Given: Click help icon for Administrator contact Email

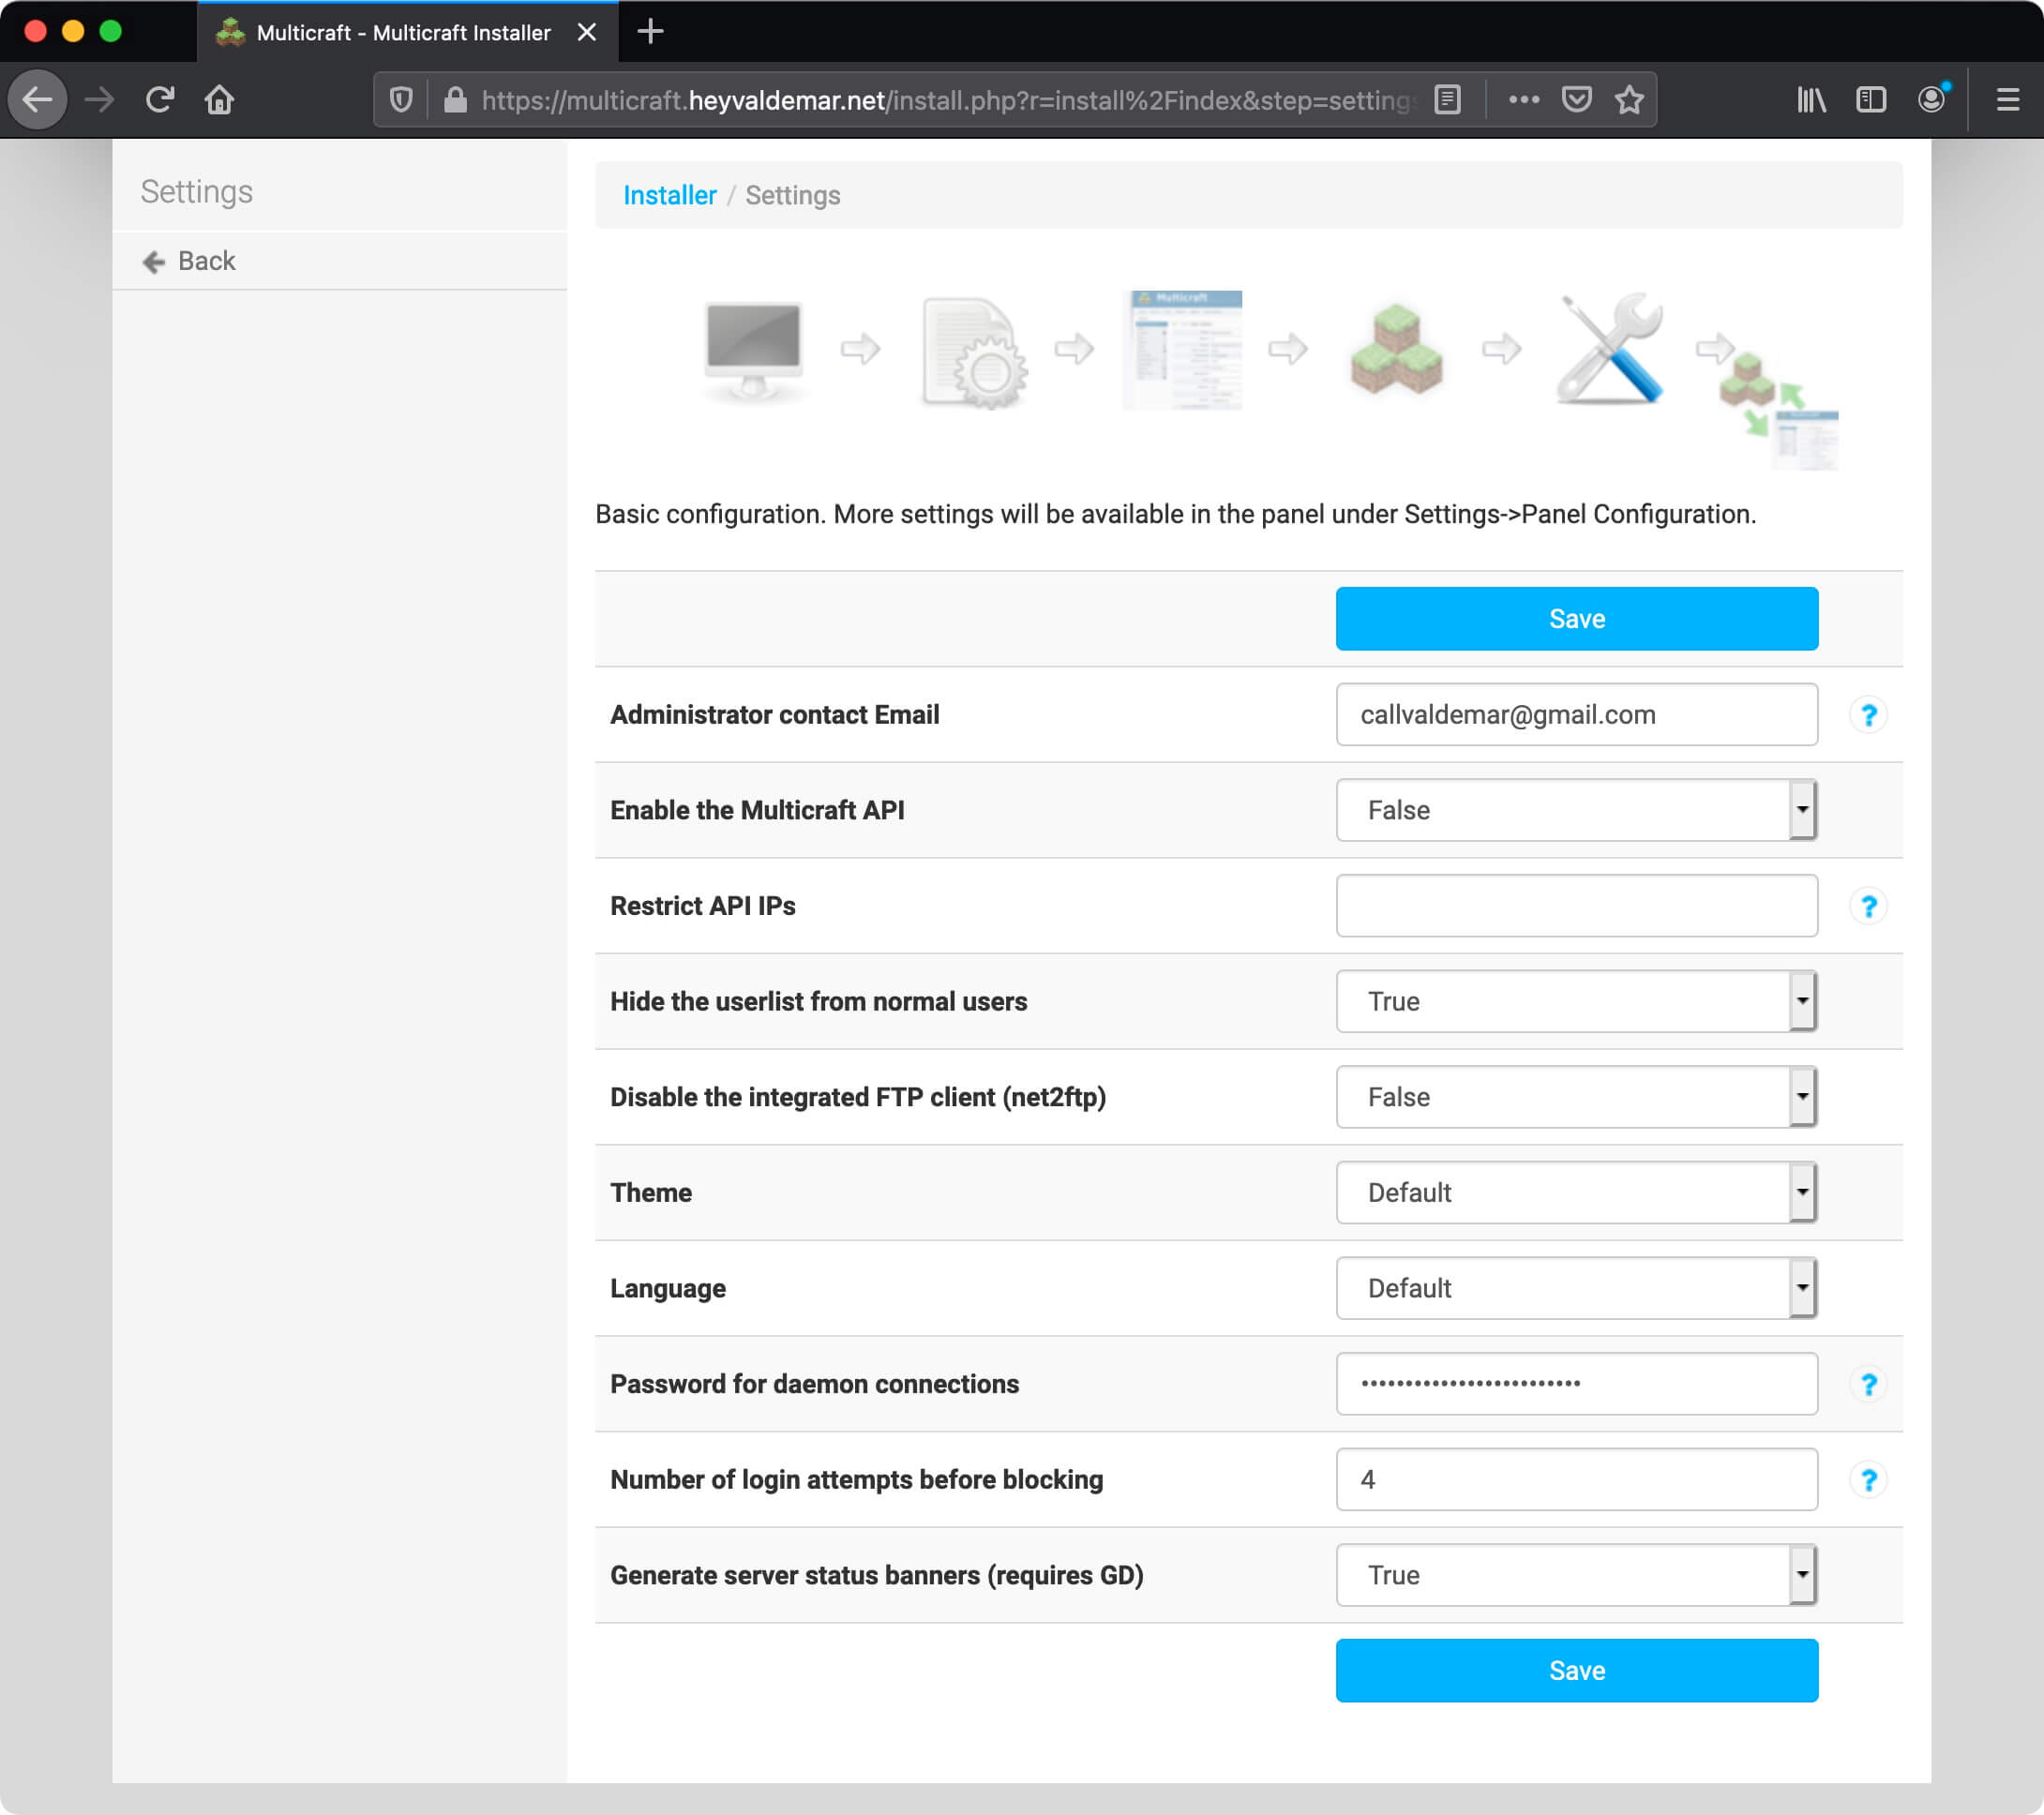Looking at the screenshot, I should (1867, 714).
